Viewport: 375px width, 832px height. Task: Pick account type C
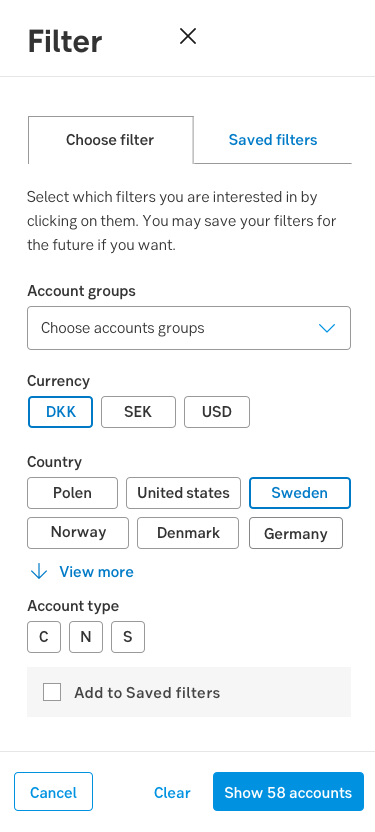click(44, 637)
